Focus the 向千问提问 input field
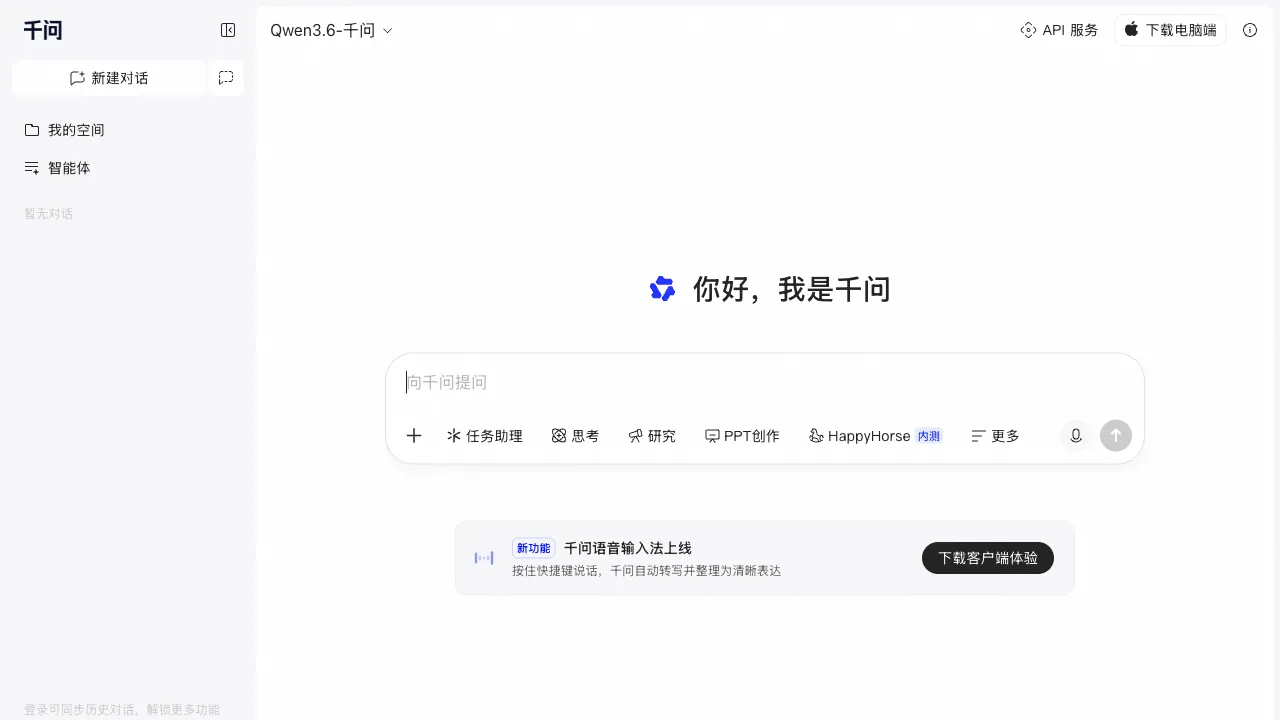The height and width of the screenshot is (720, 1280). pyautogui.click(x=765, y=382)
